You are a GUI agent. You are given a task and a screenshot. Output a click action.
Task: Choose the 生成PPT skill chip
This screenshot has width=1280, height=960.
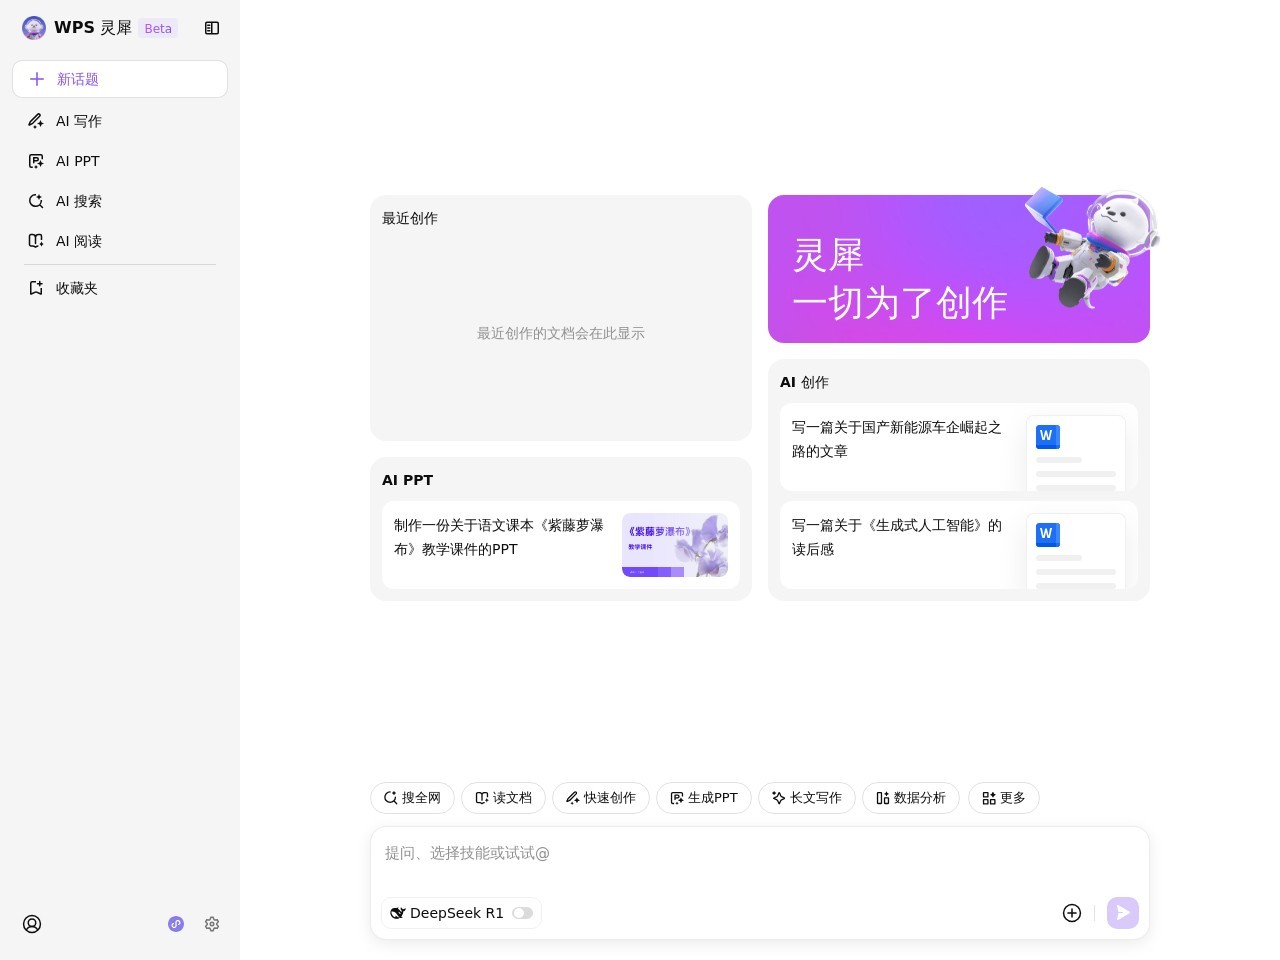point(704,798)
